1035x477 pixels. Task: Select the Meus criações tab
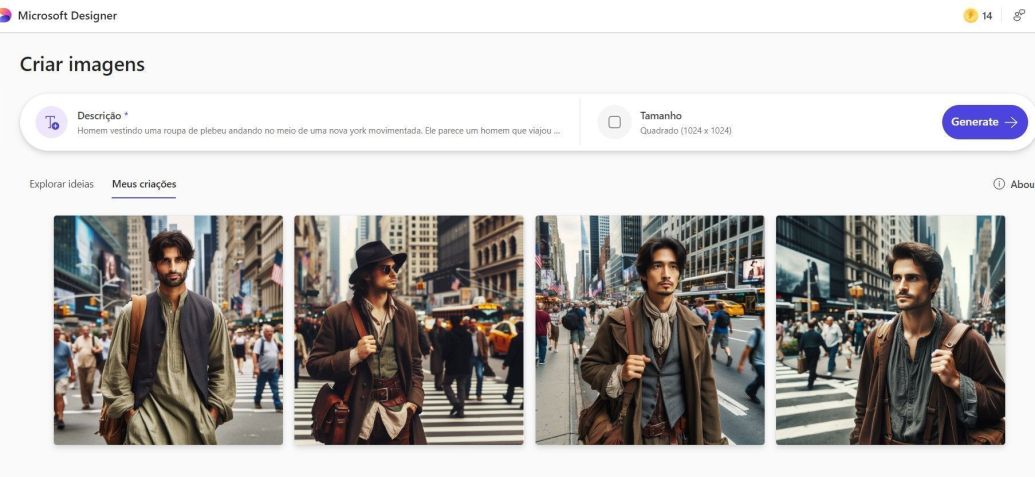point(144,184)
